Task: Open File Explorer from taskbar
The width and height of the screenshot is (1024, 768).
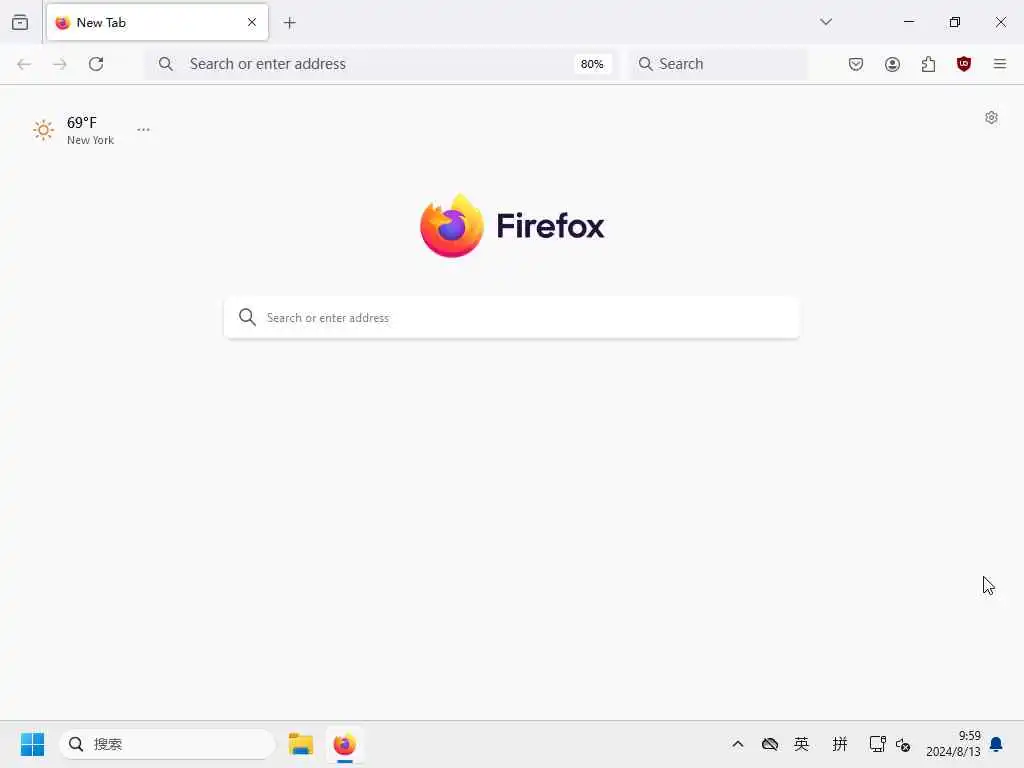Action: pyautogui.click(x=301, y=744)
